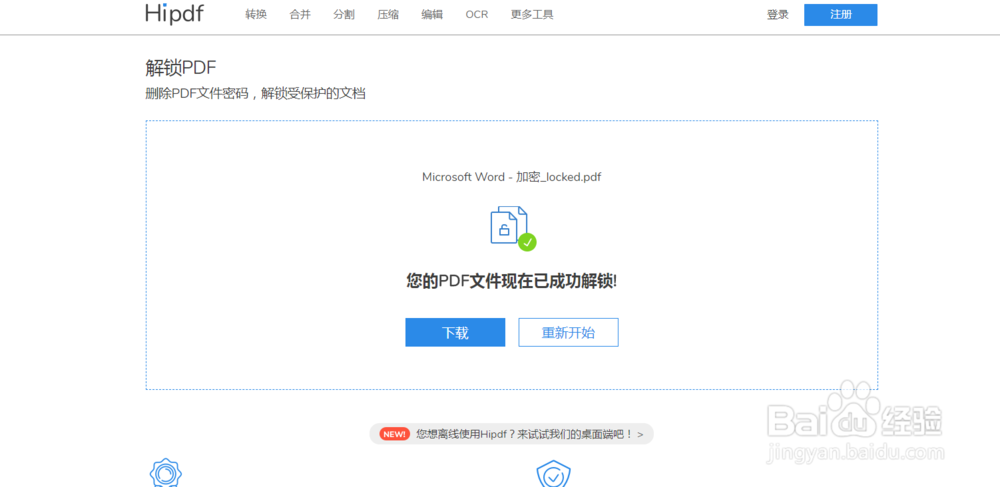Expand the 更多工具 menu

pos(532,14)
